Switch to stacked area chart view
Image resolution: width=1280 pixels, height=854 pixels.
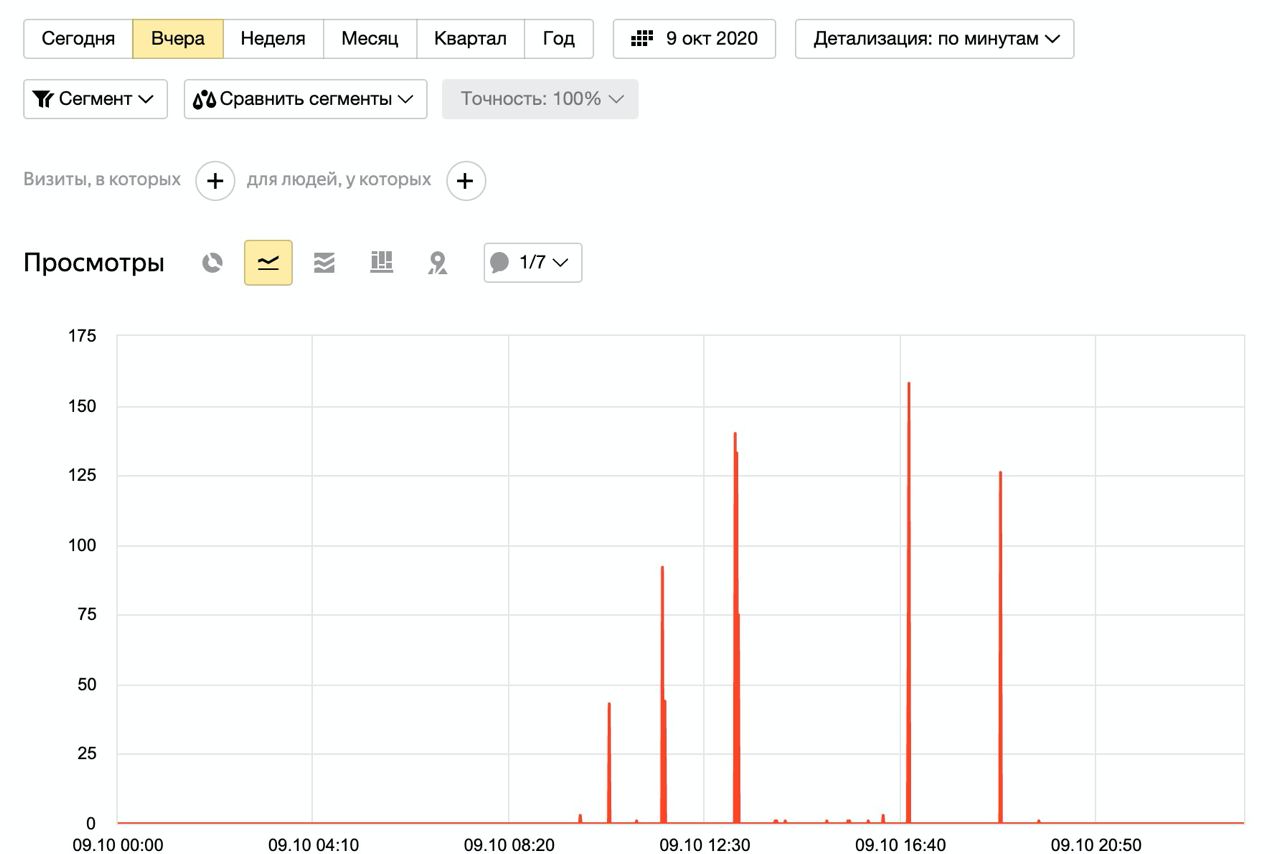324,263
